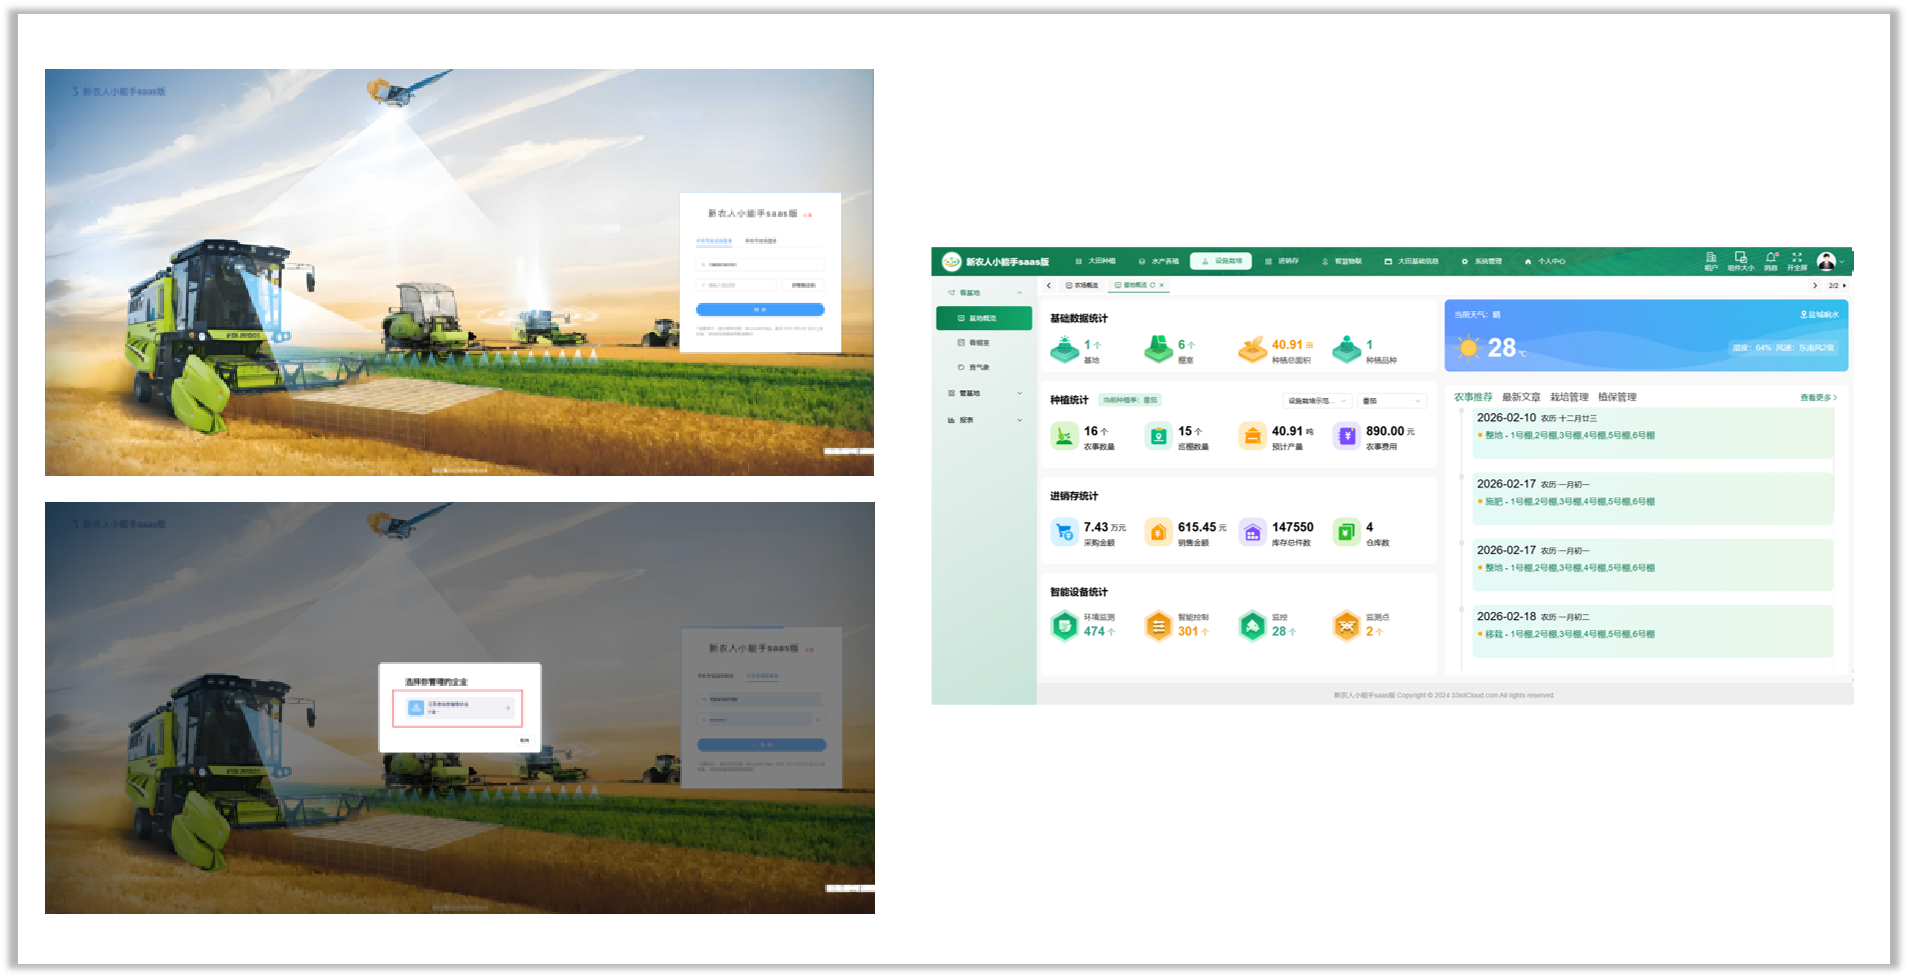Close the 基地概览 page tab

1161,285
